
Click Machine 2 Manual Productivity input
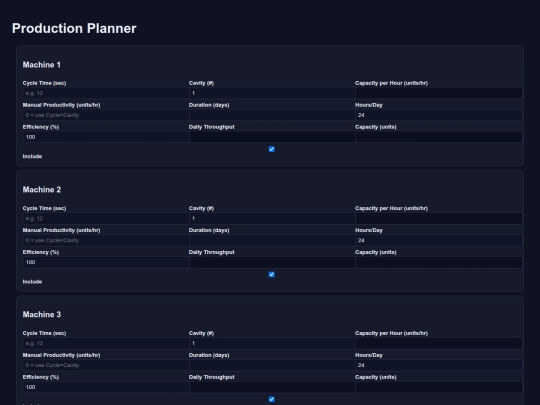point(105,240)
